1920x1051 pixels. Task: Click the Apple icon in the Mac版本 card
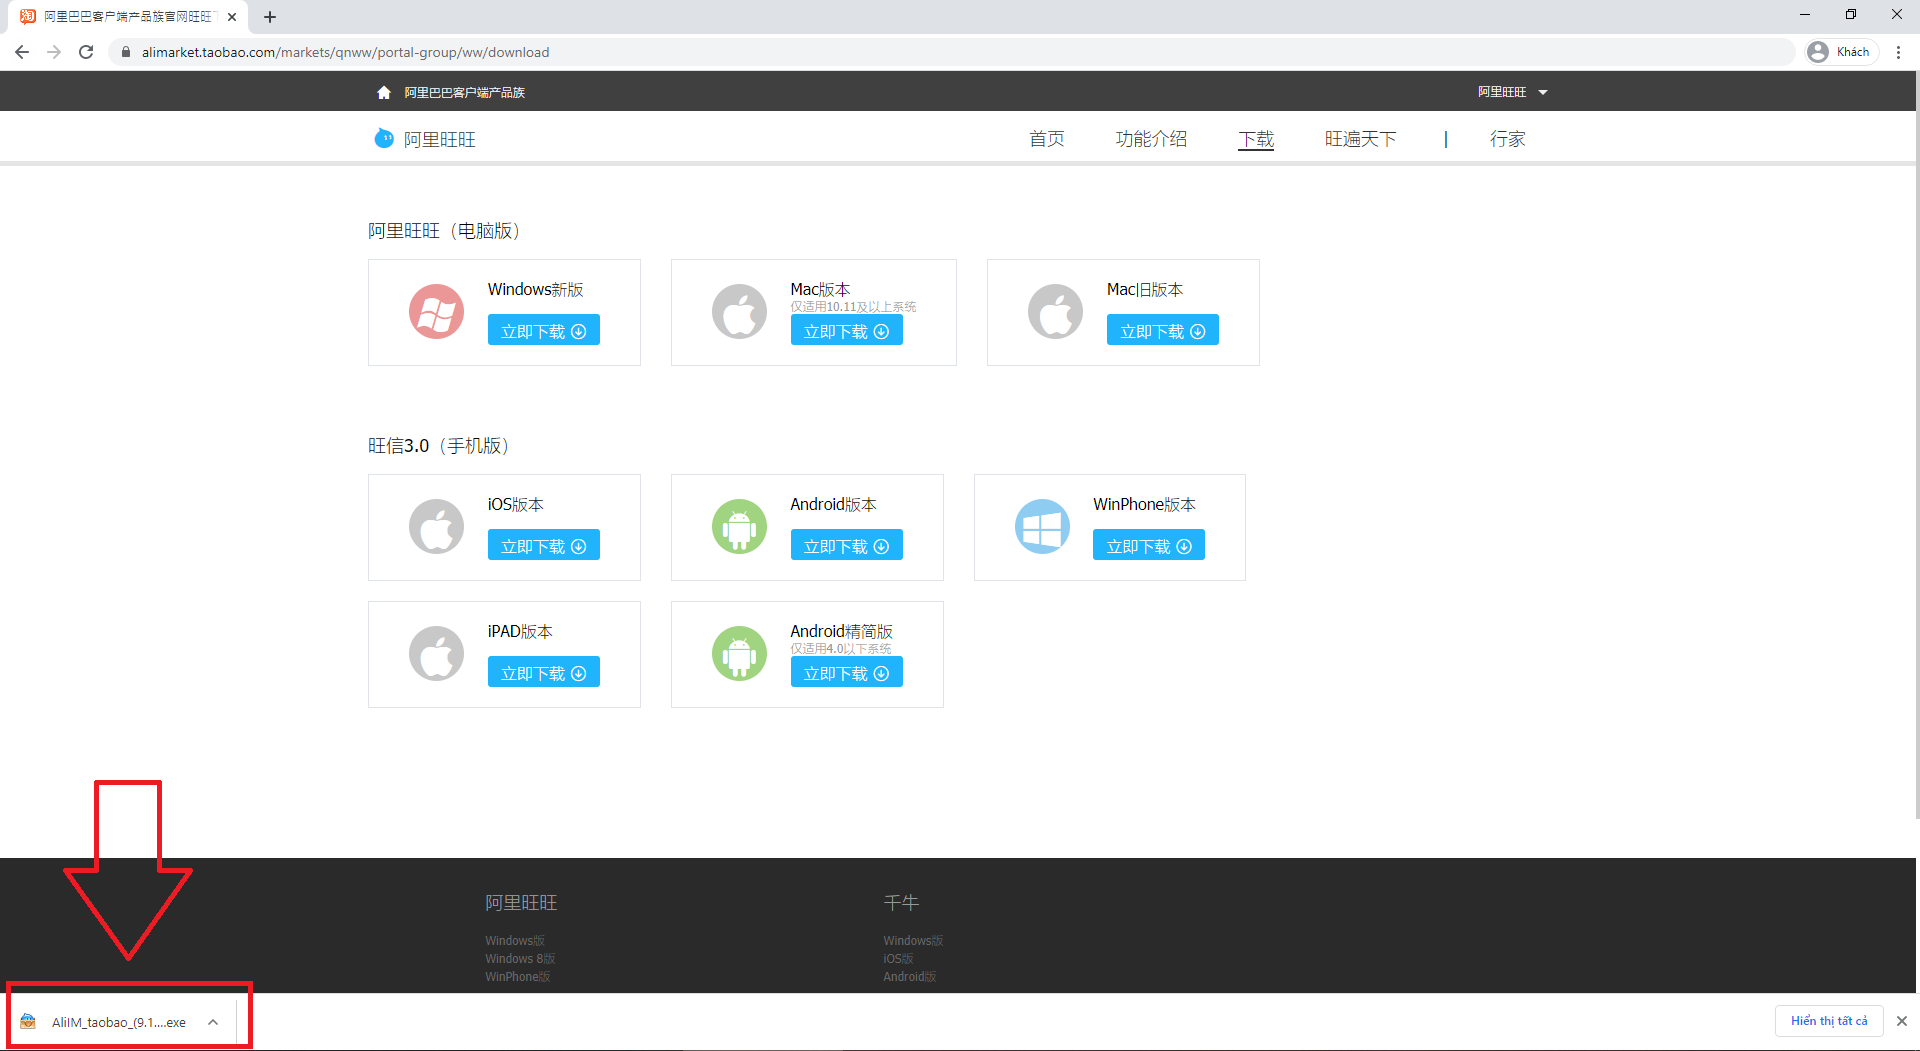coord(739,312)
